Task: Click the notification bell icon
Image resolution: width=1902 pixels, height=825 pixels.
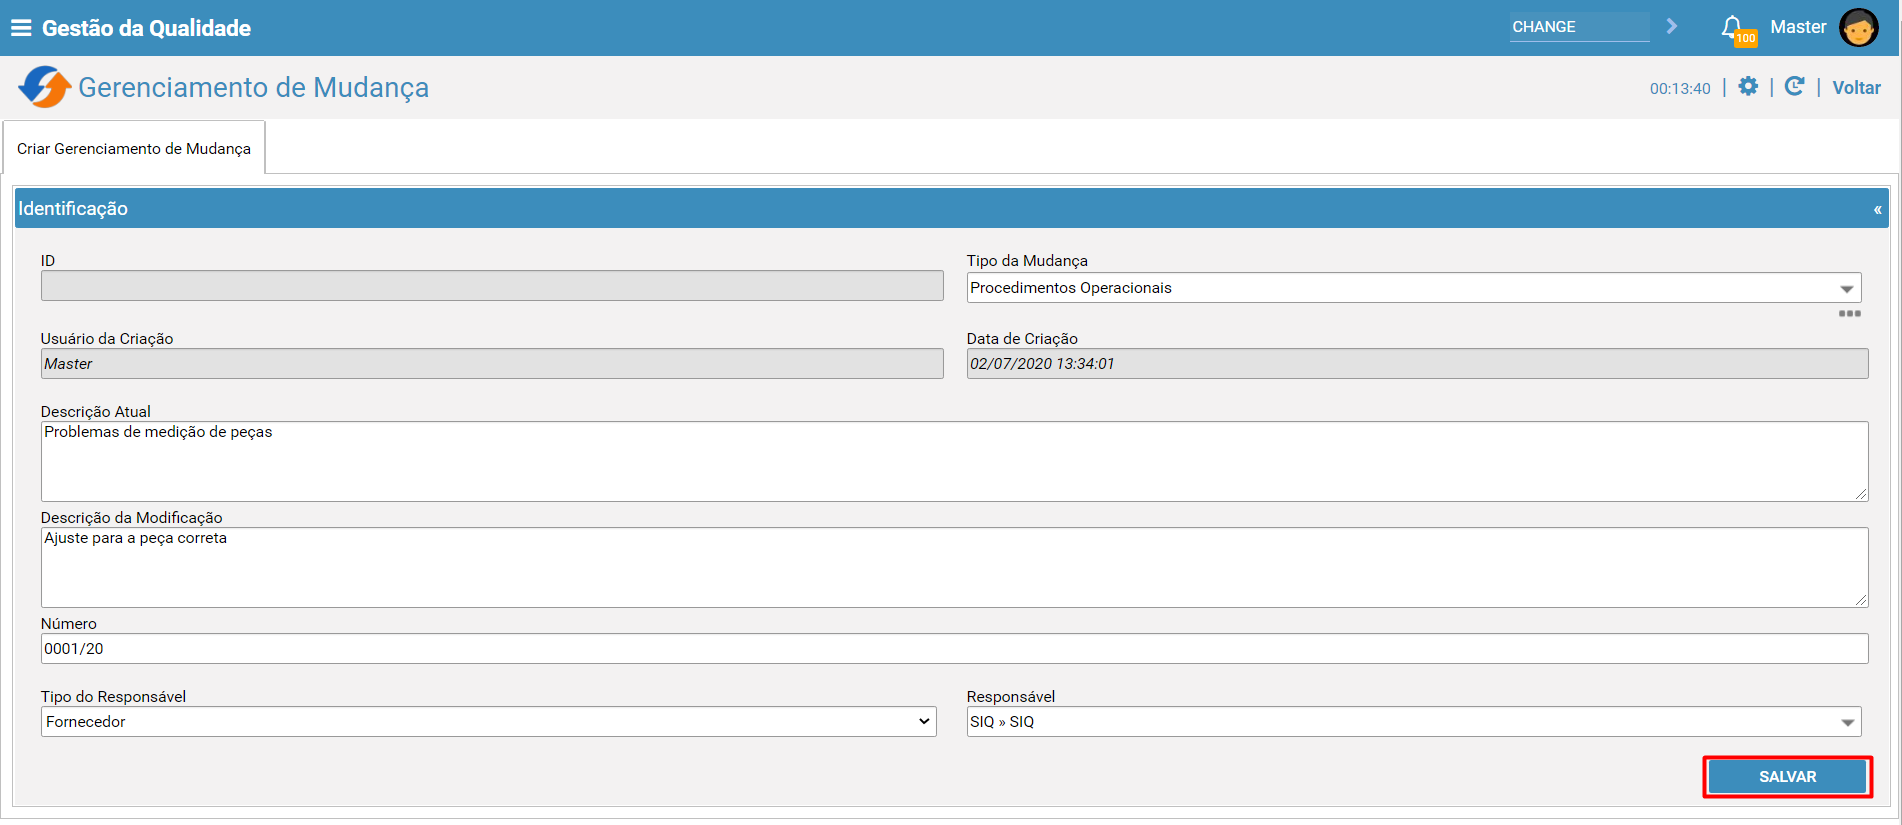Action: point(1733,27)
